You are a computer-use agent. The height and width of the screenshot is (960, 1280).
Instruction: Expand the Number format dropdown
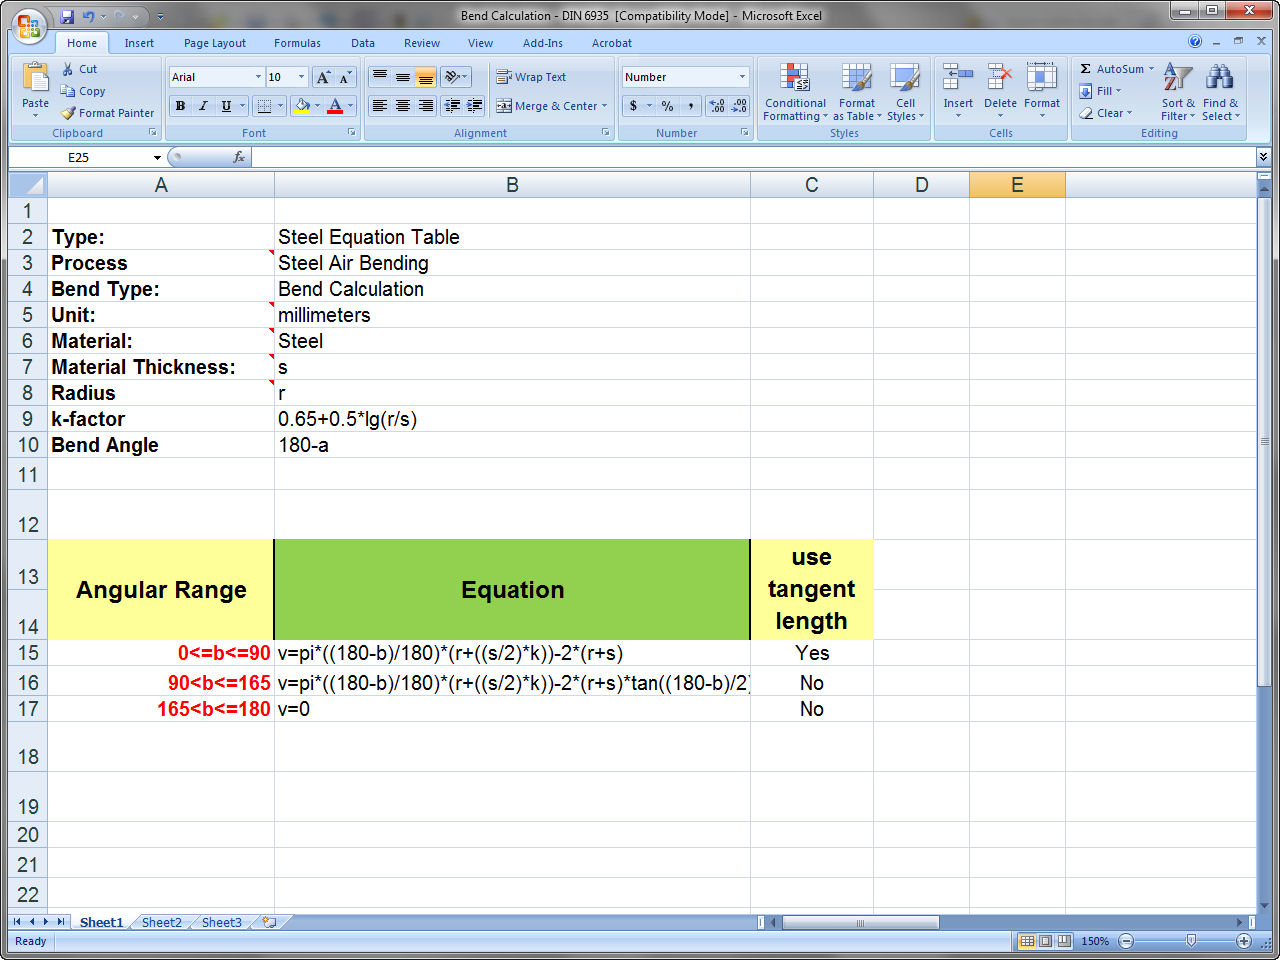click(x=742, y=77)
